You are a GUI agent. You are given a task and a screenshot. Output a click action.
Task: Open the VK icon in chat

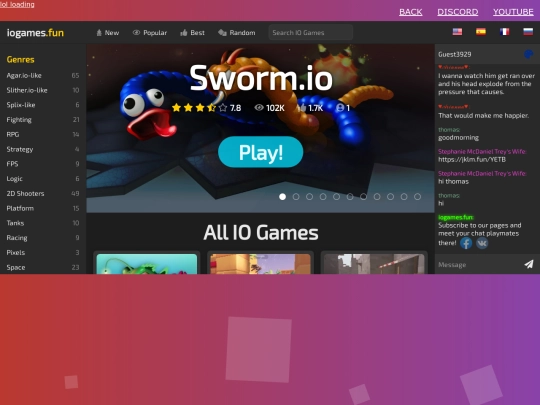(482, 243)
